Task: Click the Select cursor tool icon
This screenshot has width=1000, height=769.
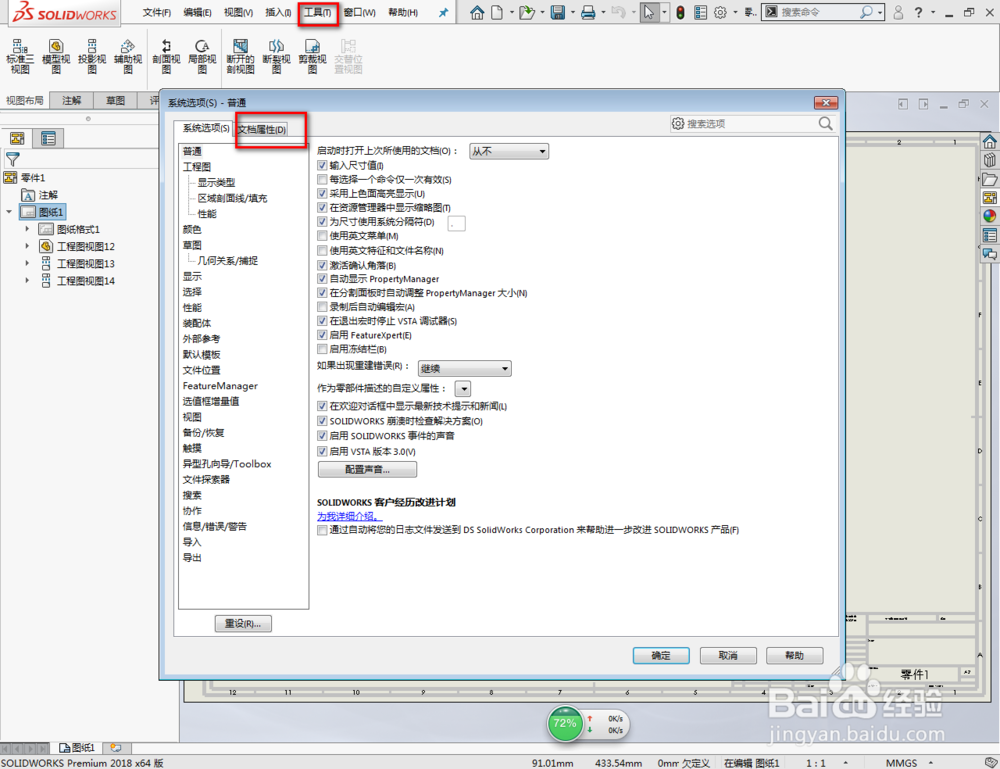Action: 649,12
